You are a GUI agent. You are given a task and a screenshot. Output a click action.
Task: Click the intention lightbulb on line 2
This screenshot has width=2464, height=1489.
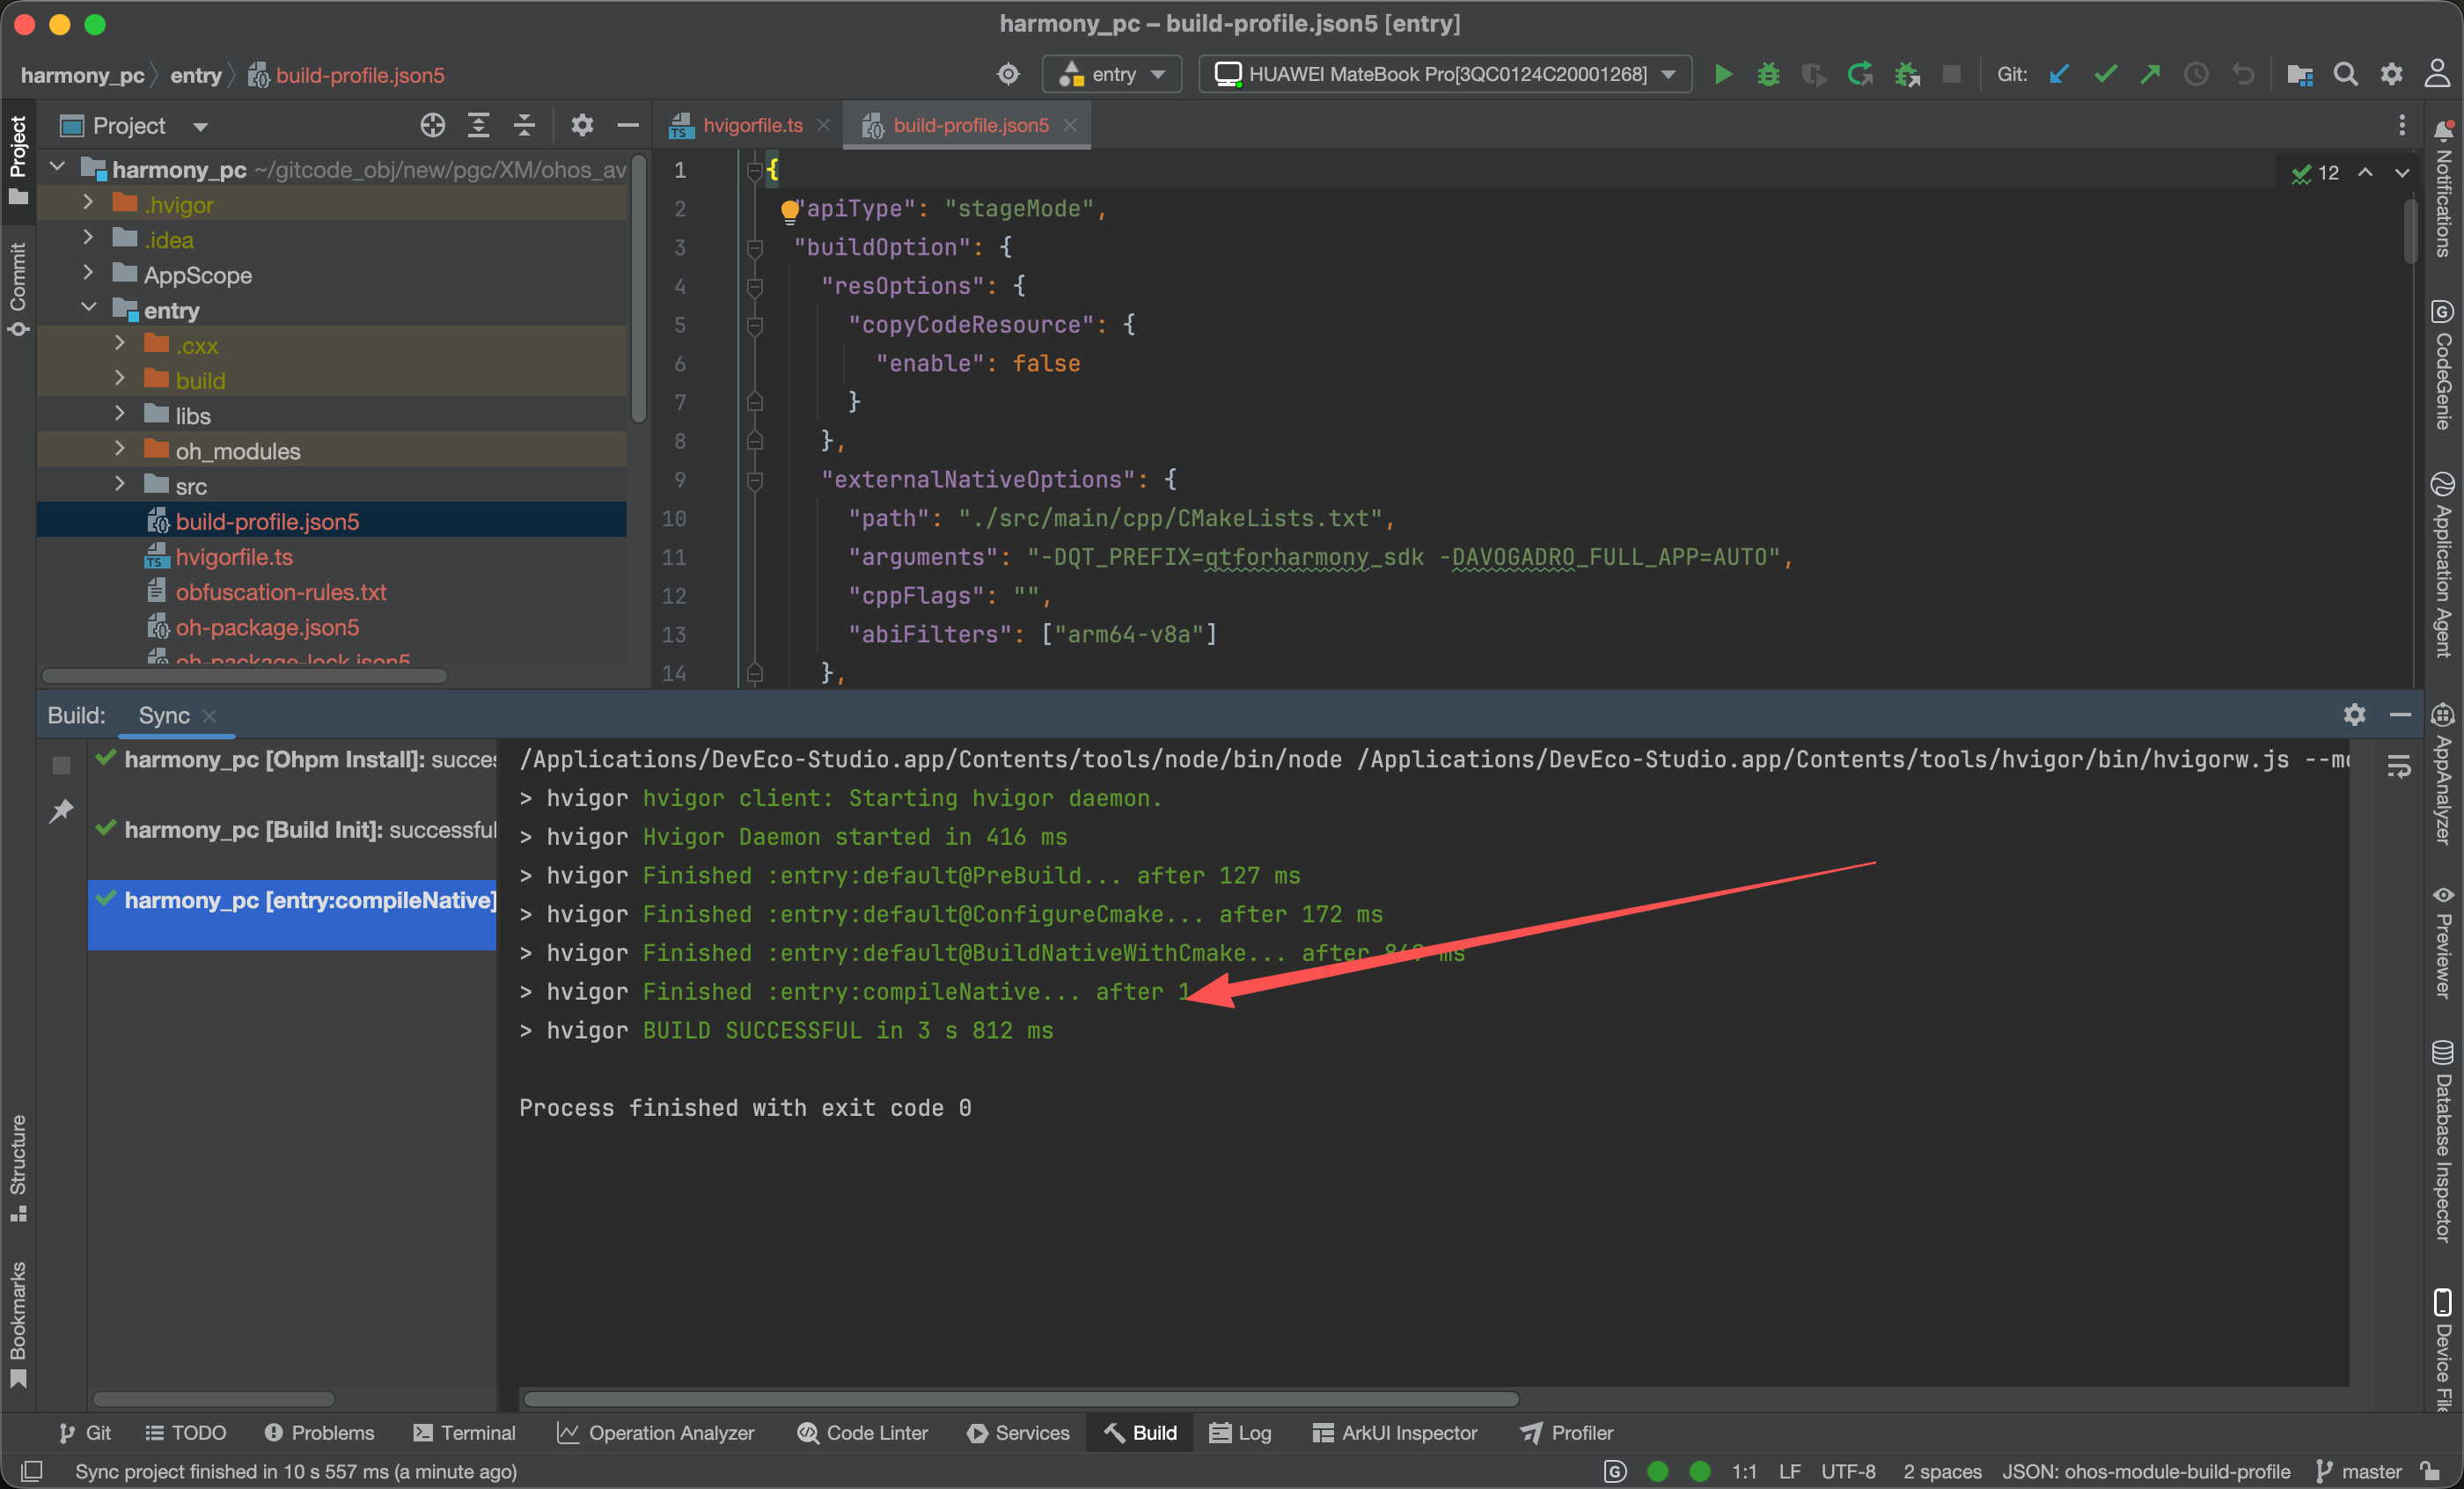click(x=789, y=210)
